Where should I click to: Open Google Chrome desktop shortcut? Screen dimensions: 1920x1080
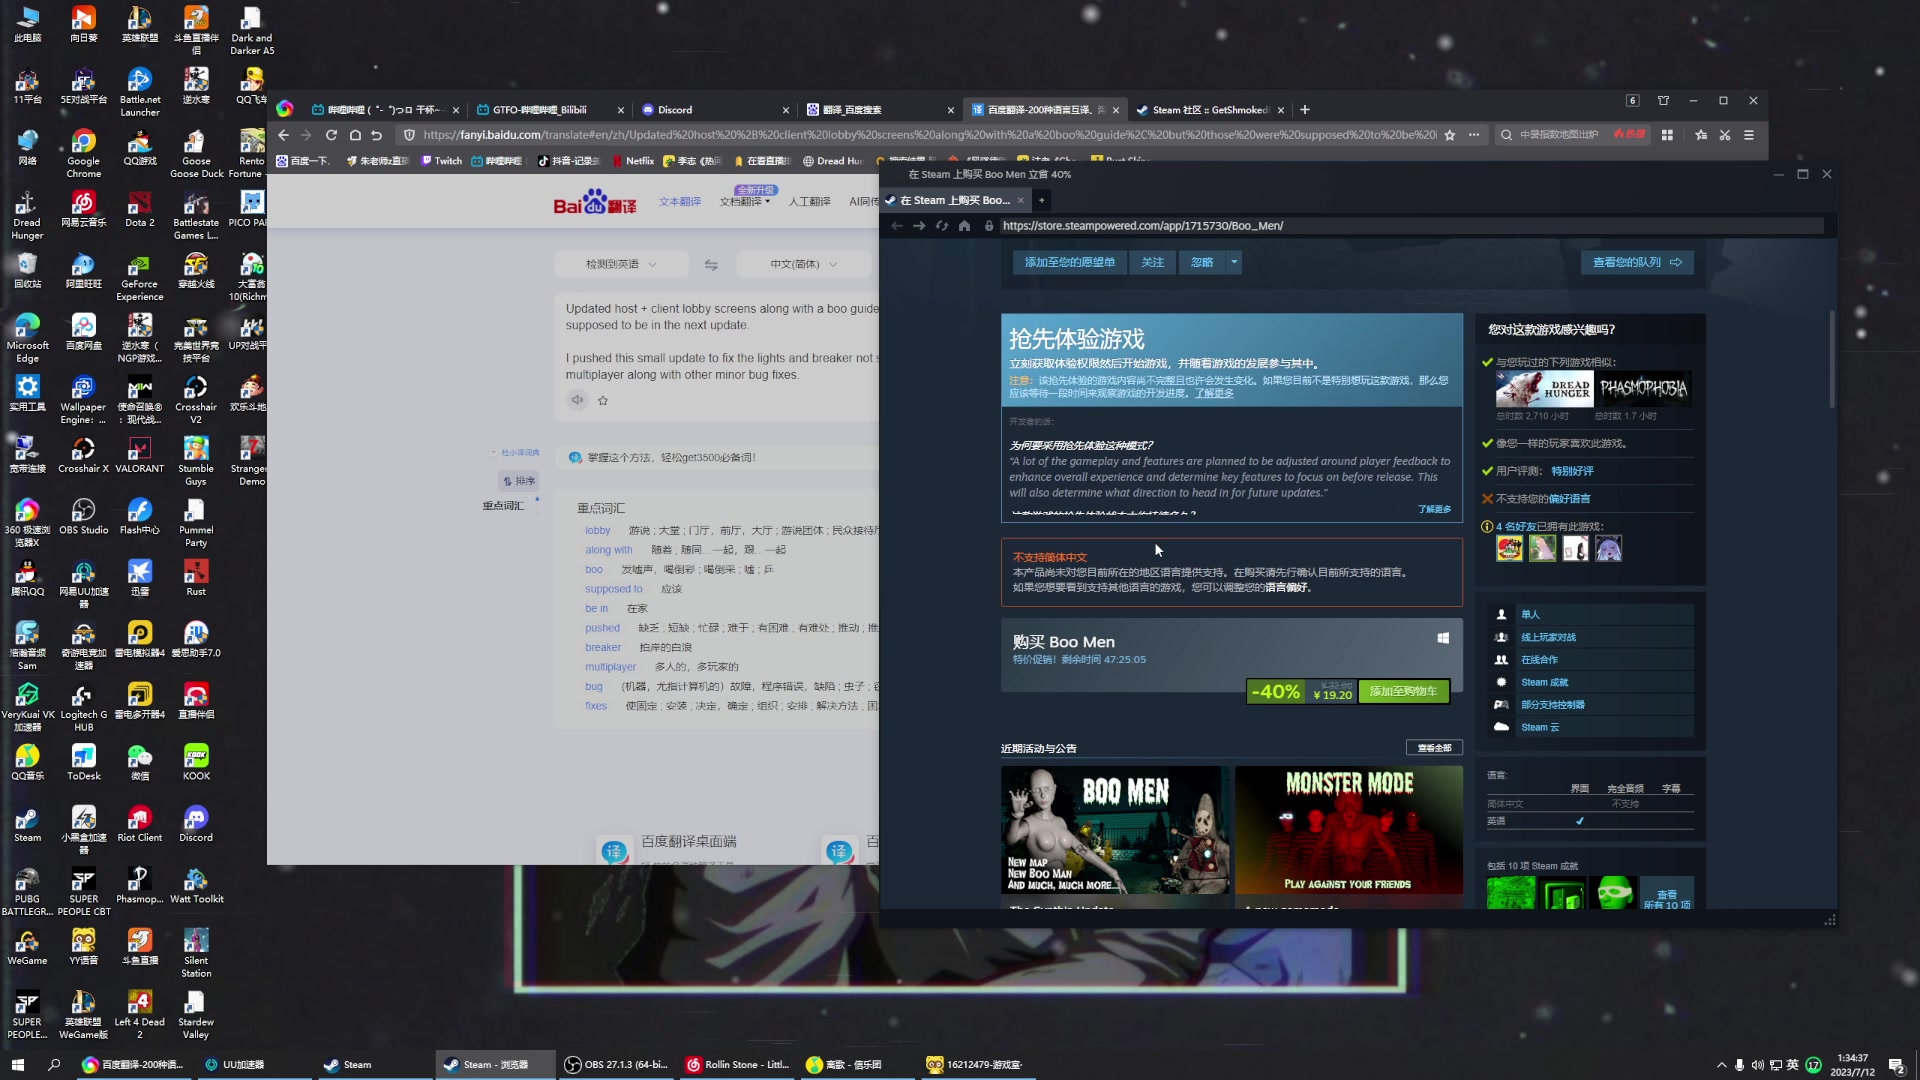tap(83, 153)
